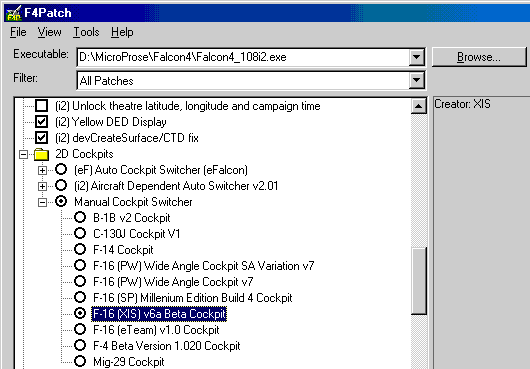Select the F-14 Cockpit radio button

tap(80, 249)
